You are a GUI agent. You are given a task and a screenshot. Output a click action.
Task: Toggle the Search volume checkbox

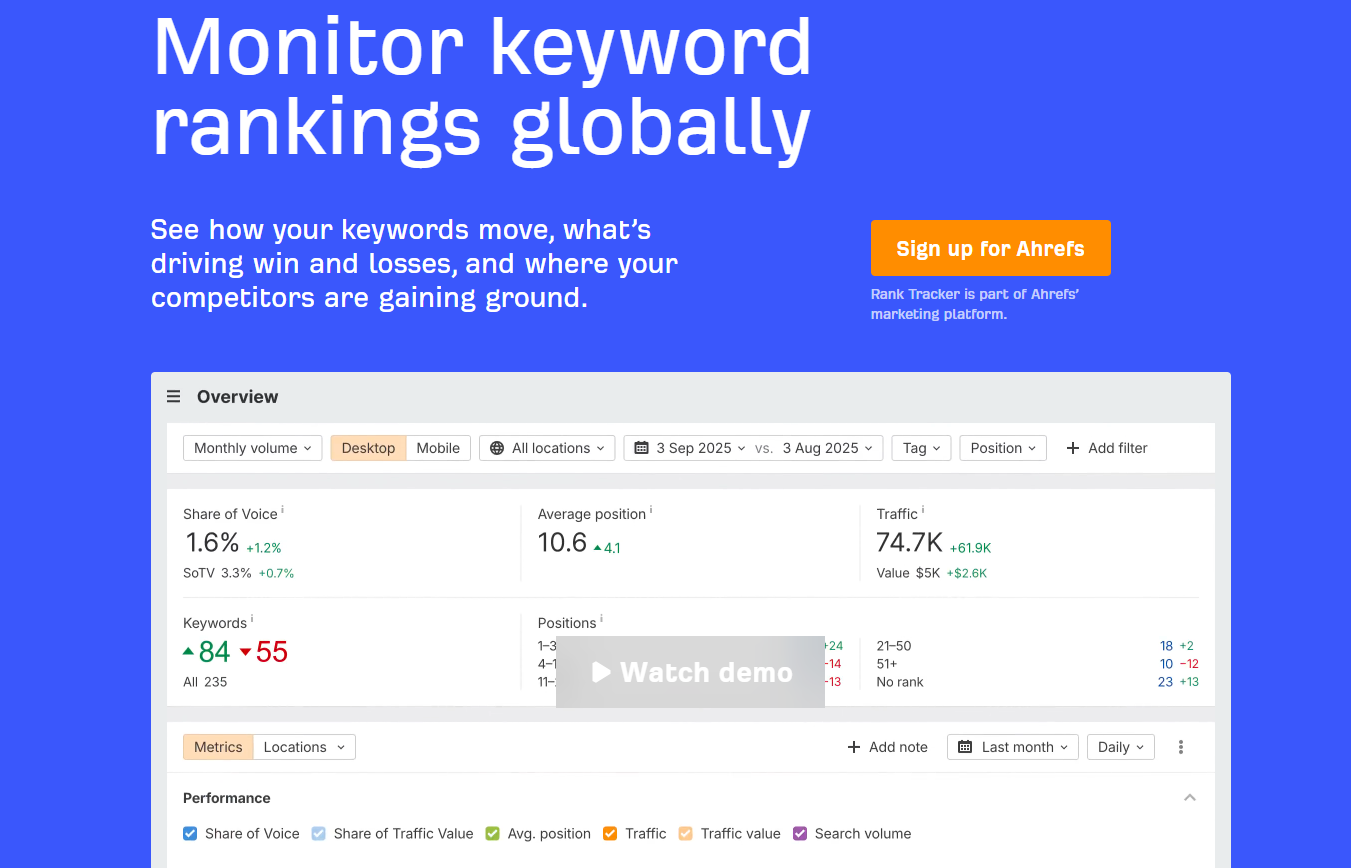point(800,833)
